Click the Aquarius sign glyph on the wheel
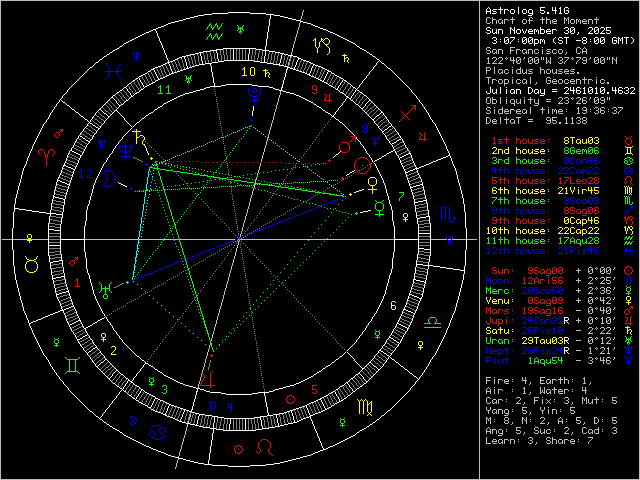Screen dimensions: 640x480 pyautogui.click(x=214, y=32)
